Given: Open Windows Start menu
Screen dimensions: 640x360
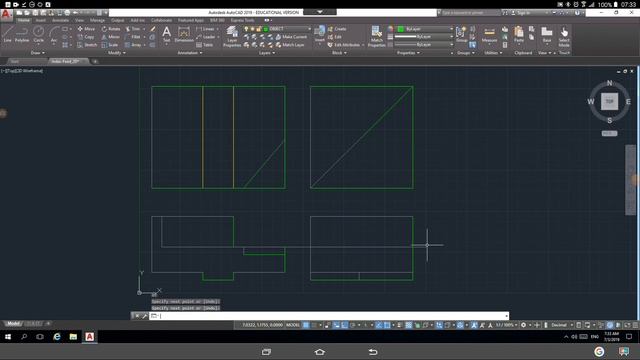Looking at the screenshot, I should point(8,336).
